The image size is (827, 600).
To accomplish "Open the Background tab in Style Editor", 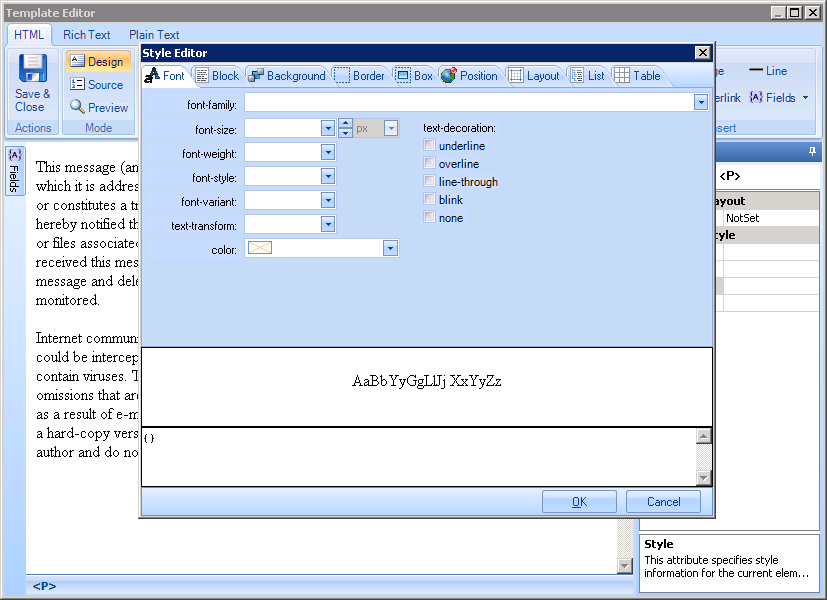I will pyautogui.click(x=287, y=75).
